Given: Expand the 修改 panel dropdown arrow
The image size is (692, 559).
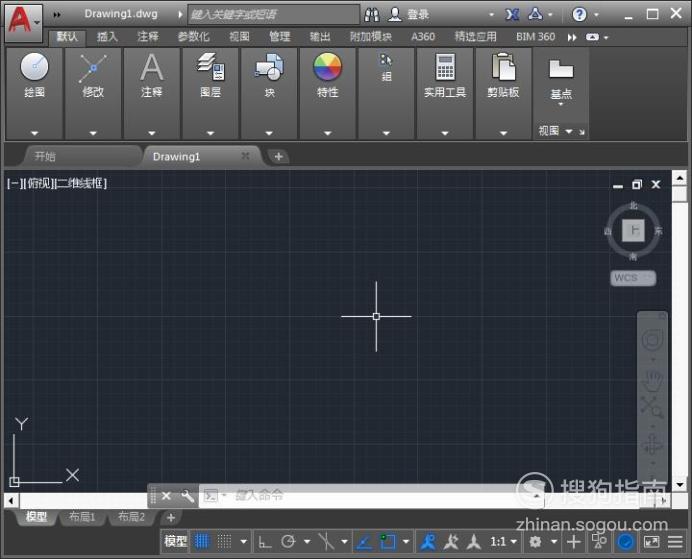Looking at the screenshot, I should pyautogui.click(x=93, y=133).
